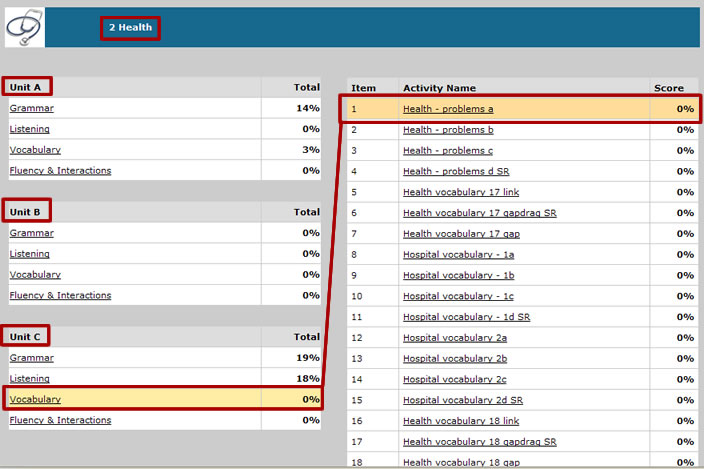This screenshot has width=704, height=469.
Task: Open activity Health - problems d SR
Action: tap(455, 172)
